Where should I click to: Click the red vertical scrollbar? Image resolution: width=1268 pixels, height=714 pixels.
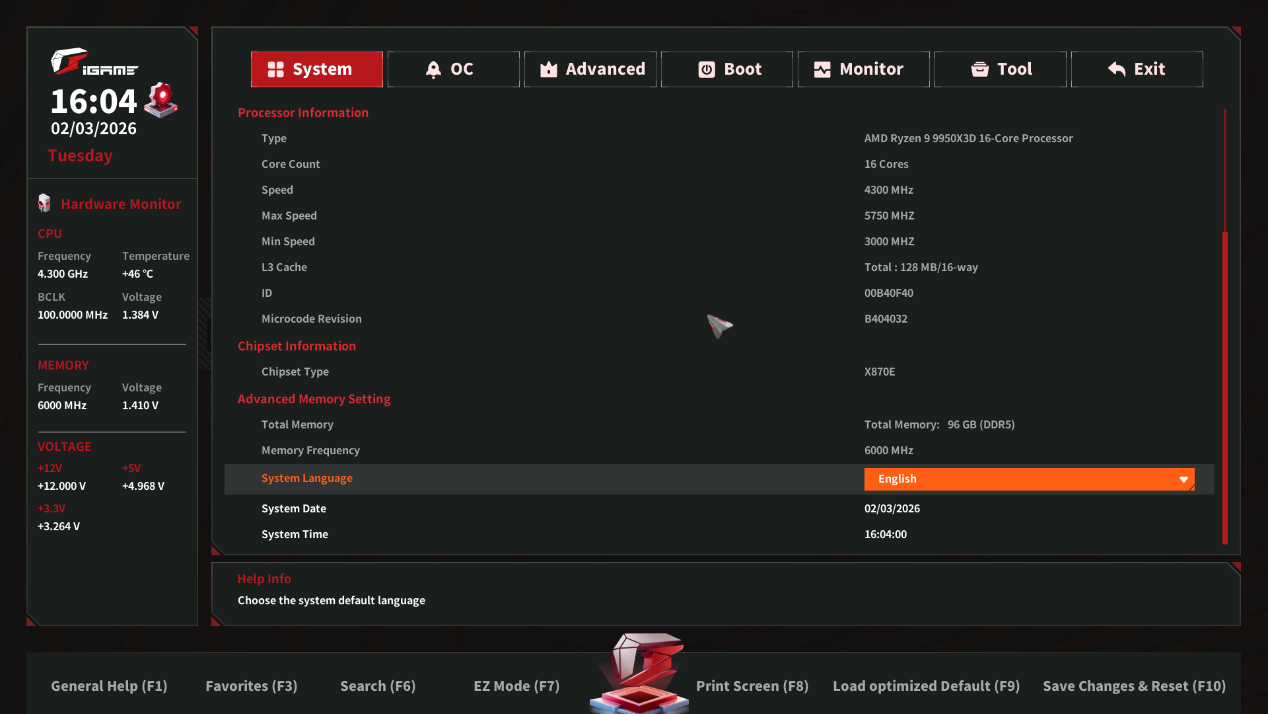coord(1225,385)
